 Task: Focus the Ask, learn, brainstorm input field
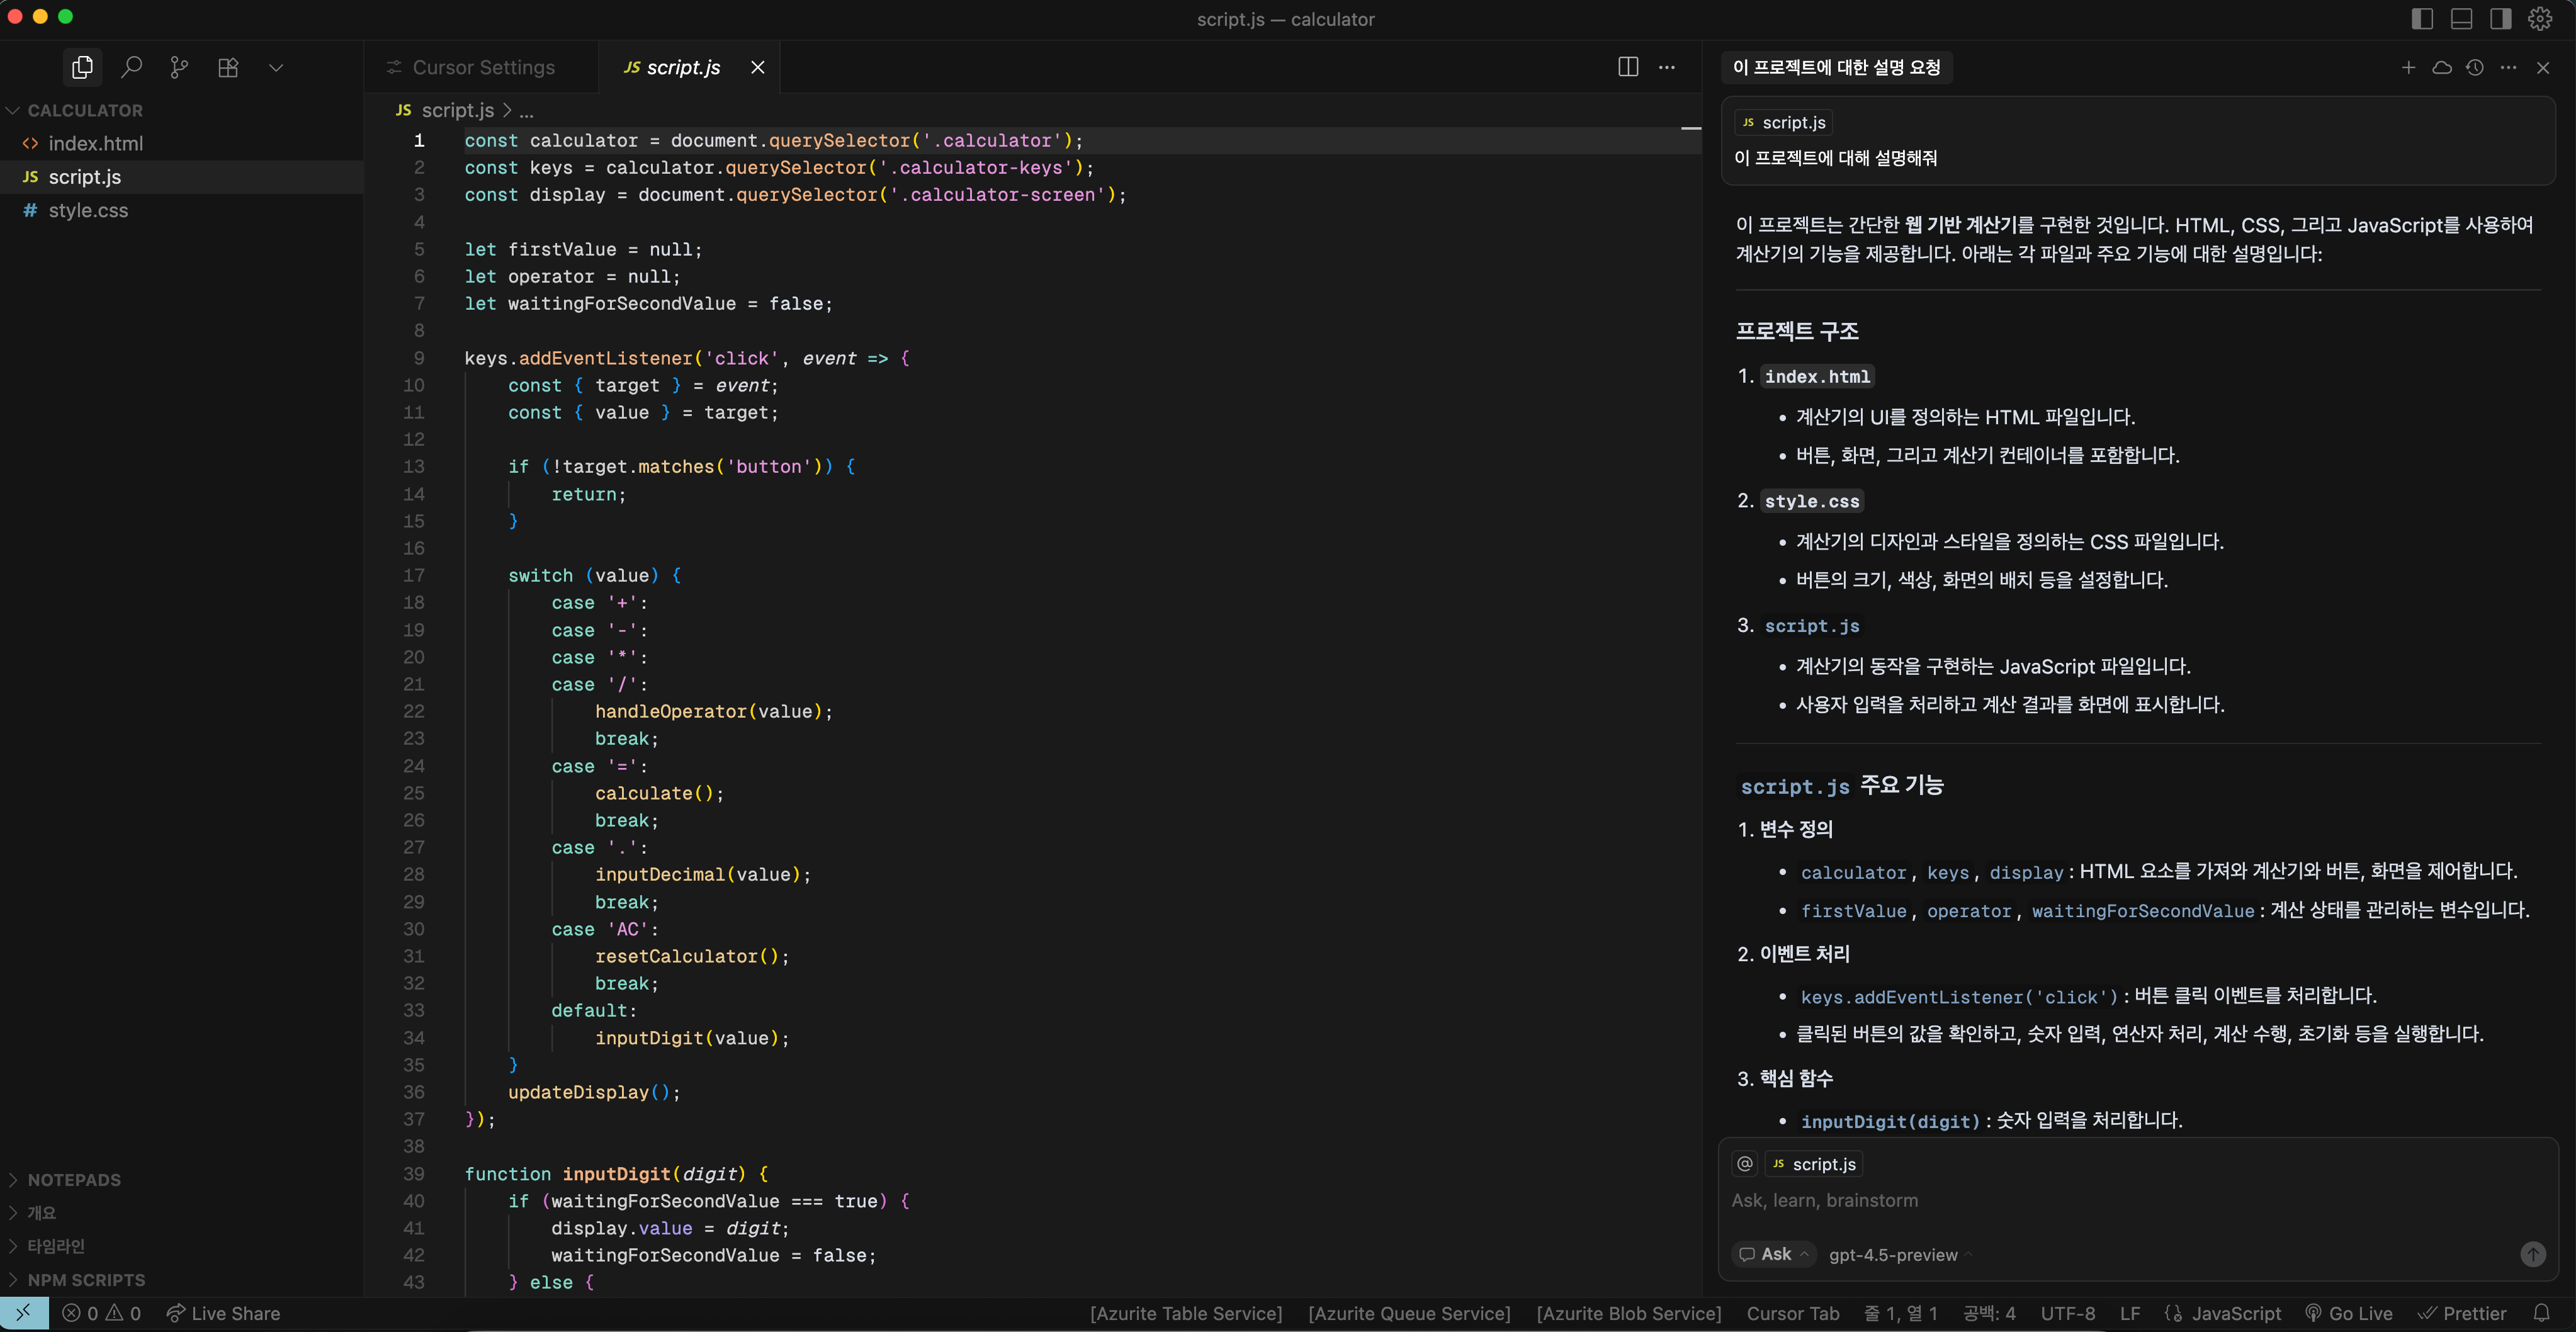click(2100, 1200)
